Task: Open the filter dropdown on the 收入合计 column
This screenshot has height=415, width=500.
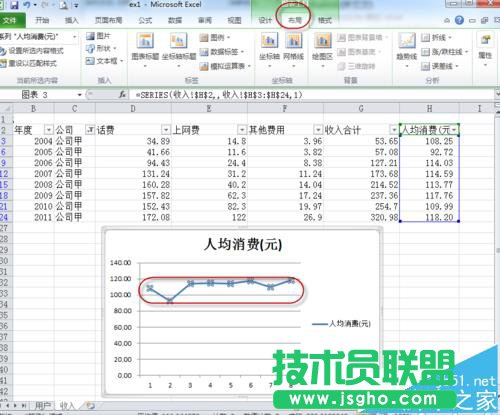Action: [394, 129]
